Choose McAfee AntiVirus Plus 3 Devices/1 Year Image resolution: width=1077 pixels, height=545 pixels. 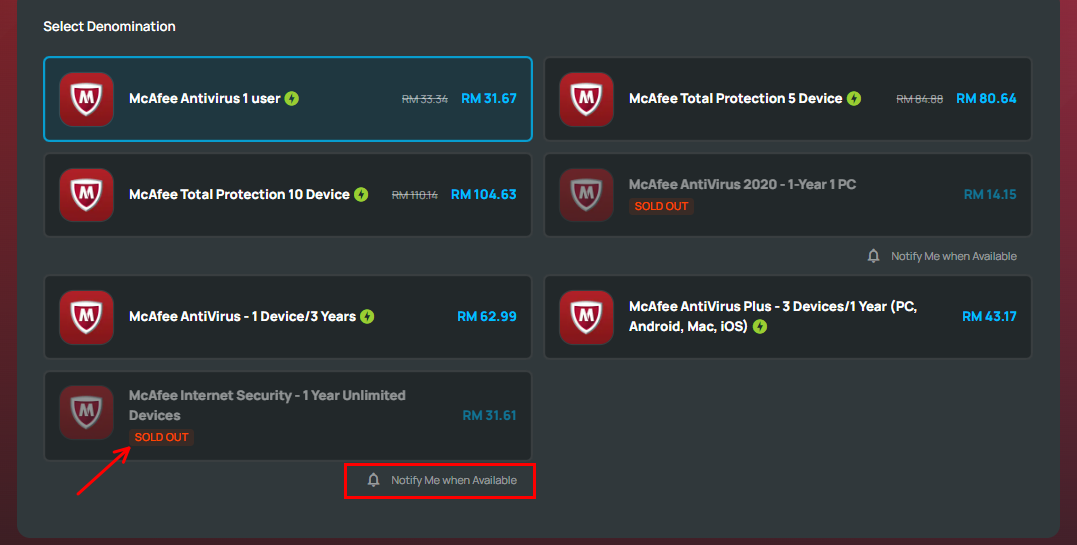point(788,317)
